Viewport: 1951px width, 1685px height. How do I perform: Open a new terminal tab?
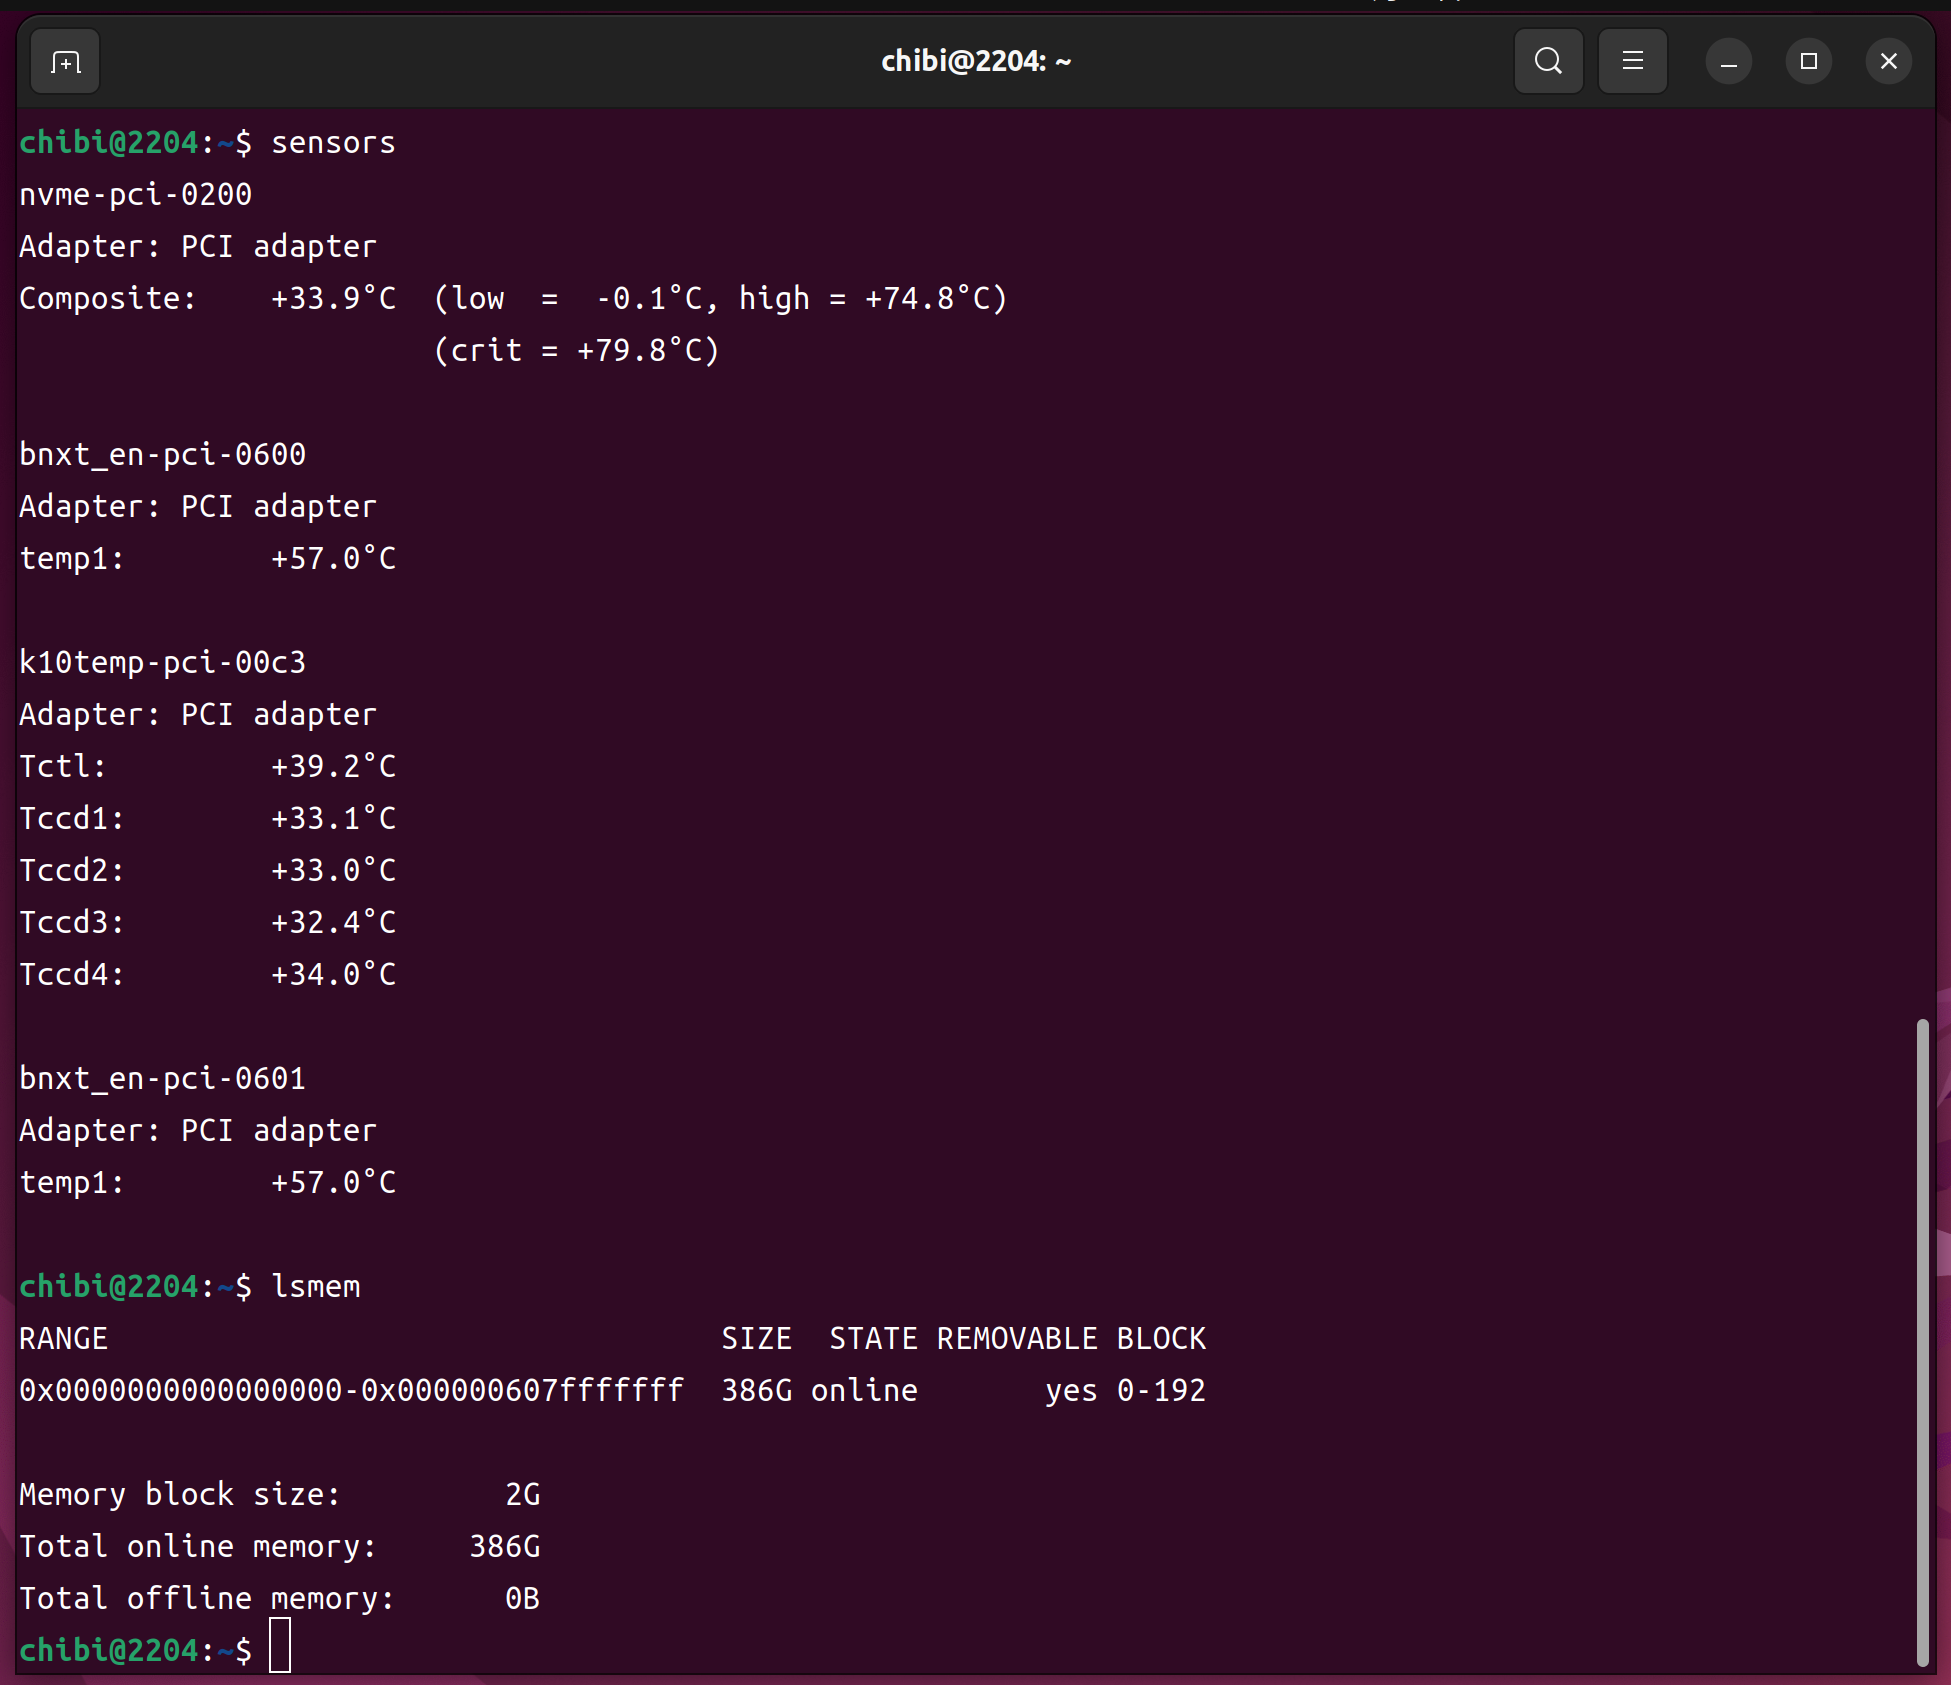(65, 62)
